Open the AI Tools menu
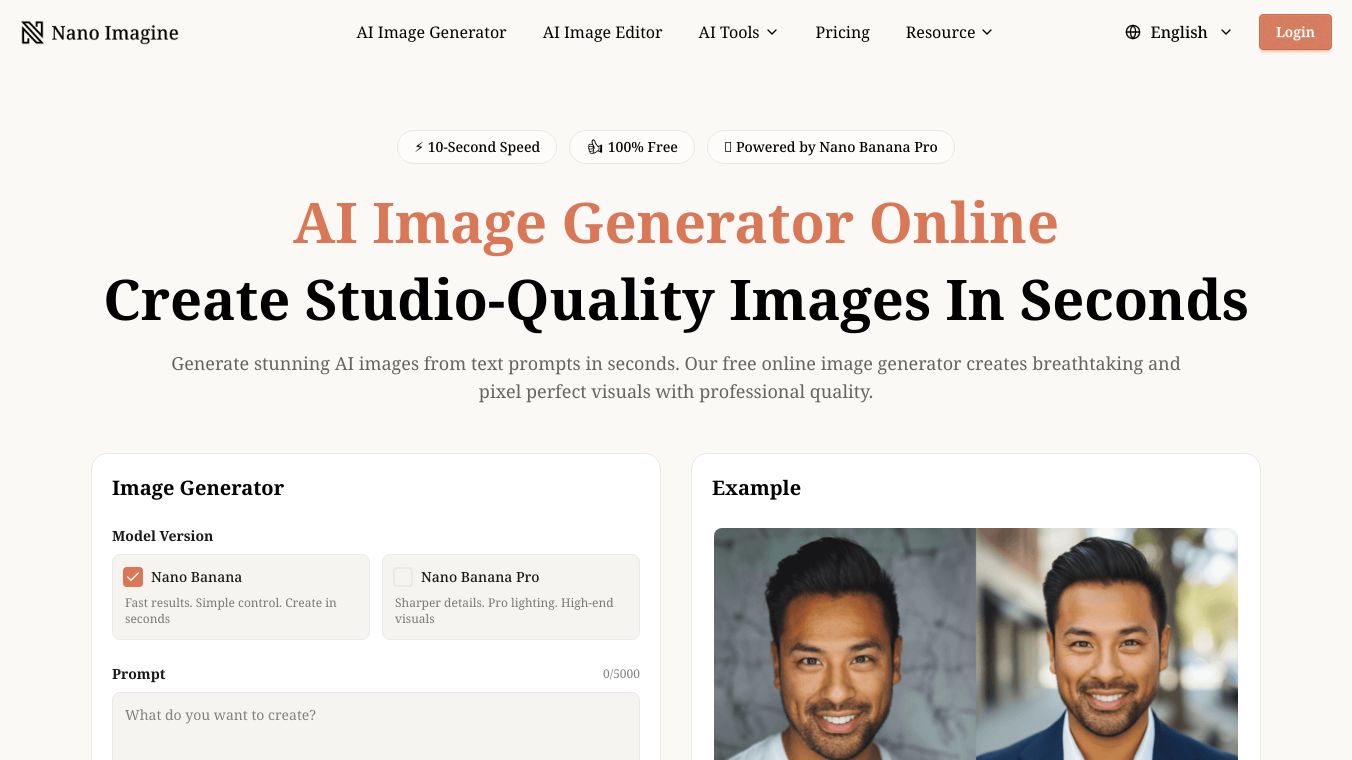 [738, 32]
